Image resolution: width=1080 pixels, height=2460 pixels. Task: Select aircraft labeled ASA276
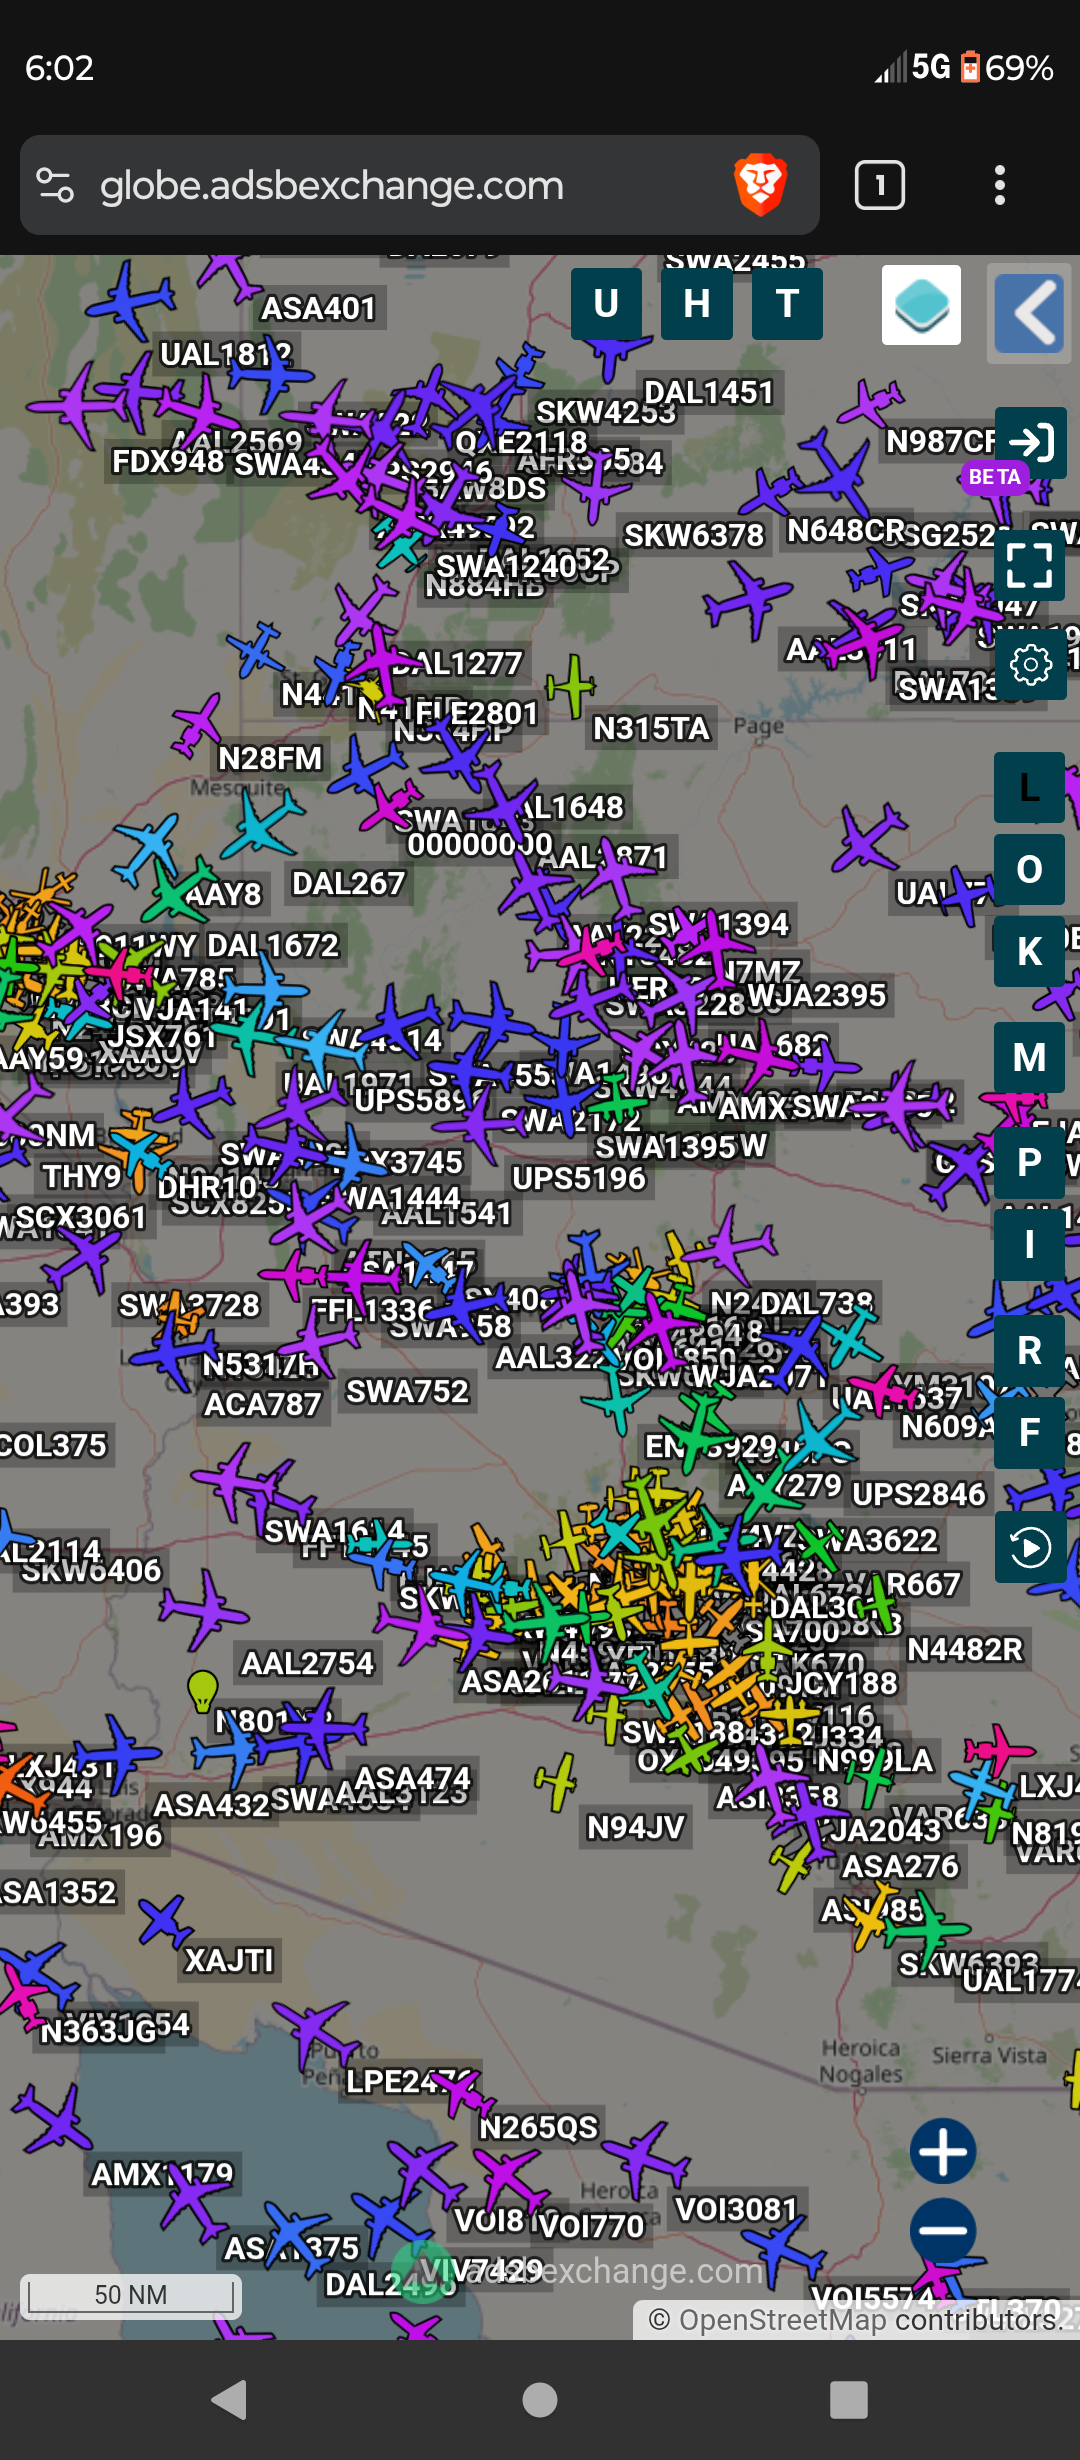(x=900, y=1866)
